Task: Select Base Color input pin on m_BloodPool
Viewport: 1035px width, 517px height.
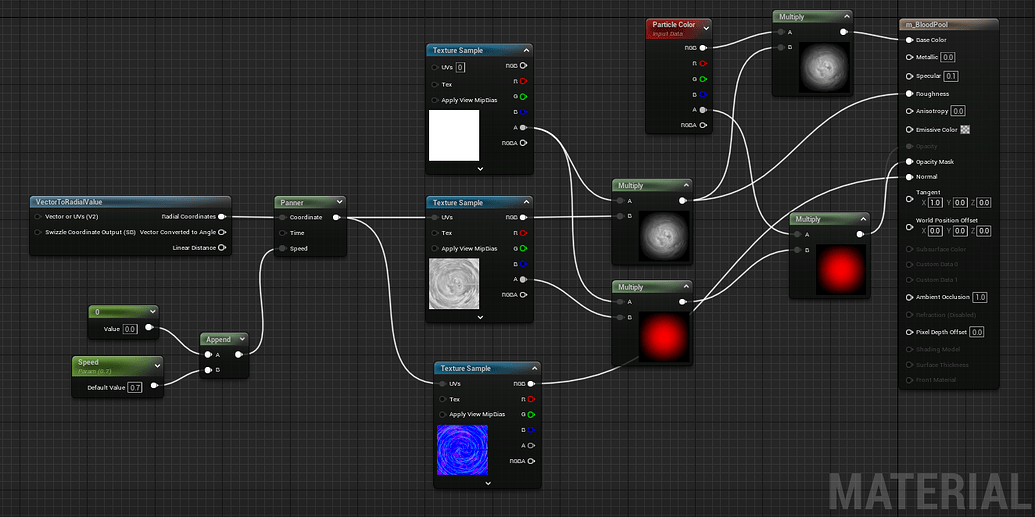Action: pos(910,40)
